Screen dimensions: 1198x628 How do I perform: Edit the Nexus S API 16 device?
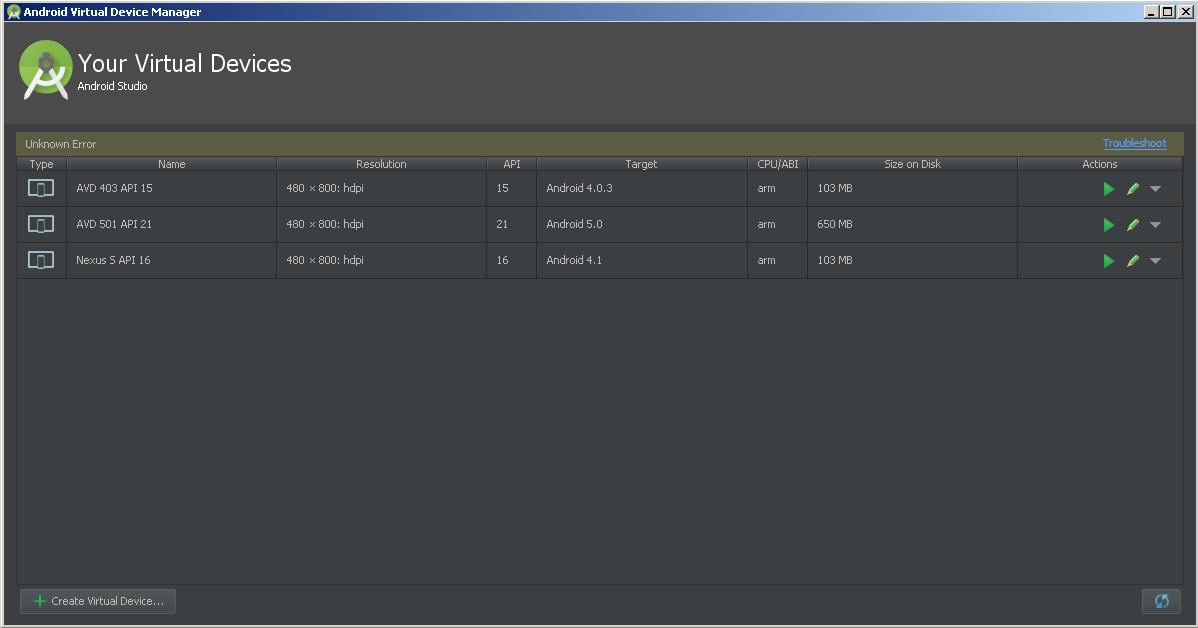point(1133,261)
